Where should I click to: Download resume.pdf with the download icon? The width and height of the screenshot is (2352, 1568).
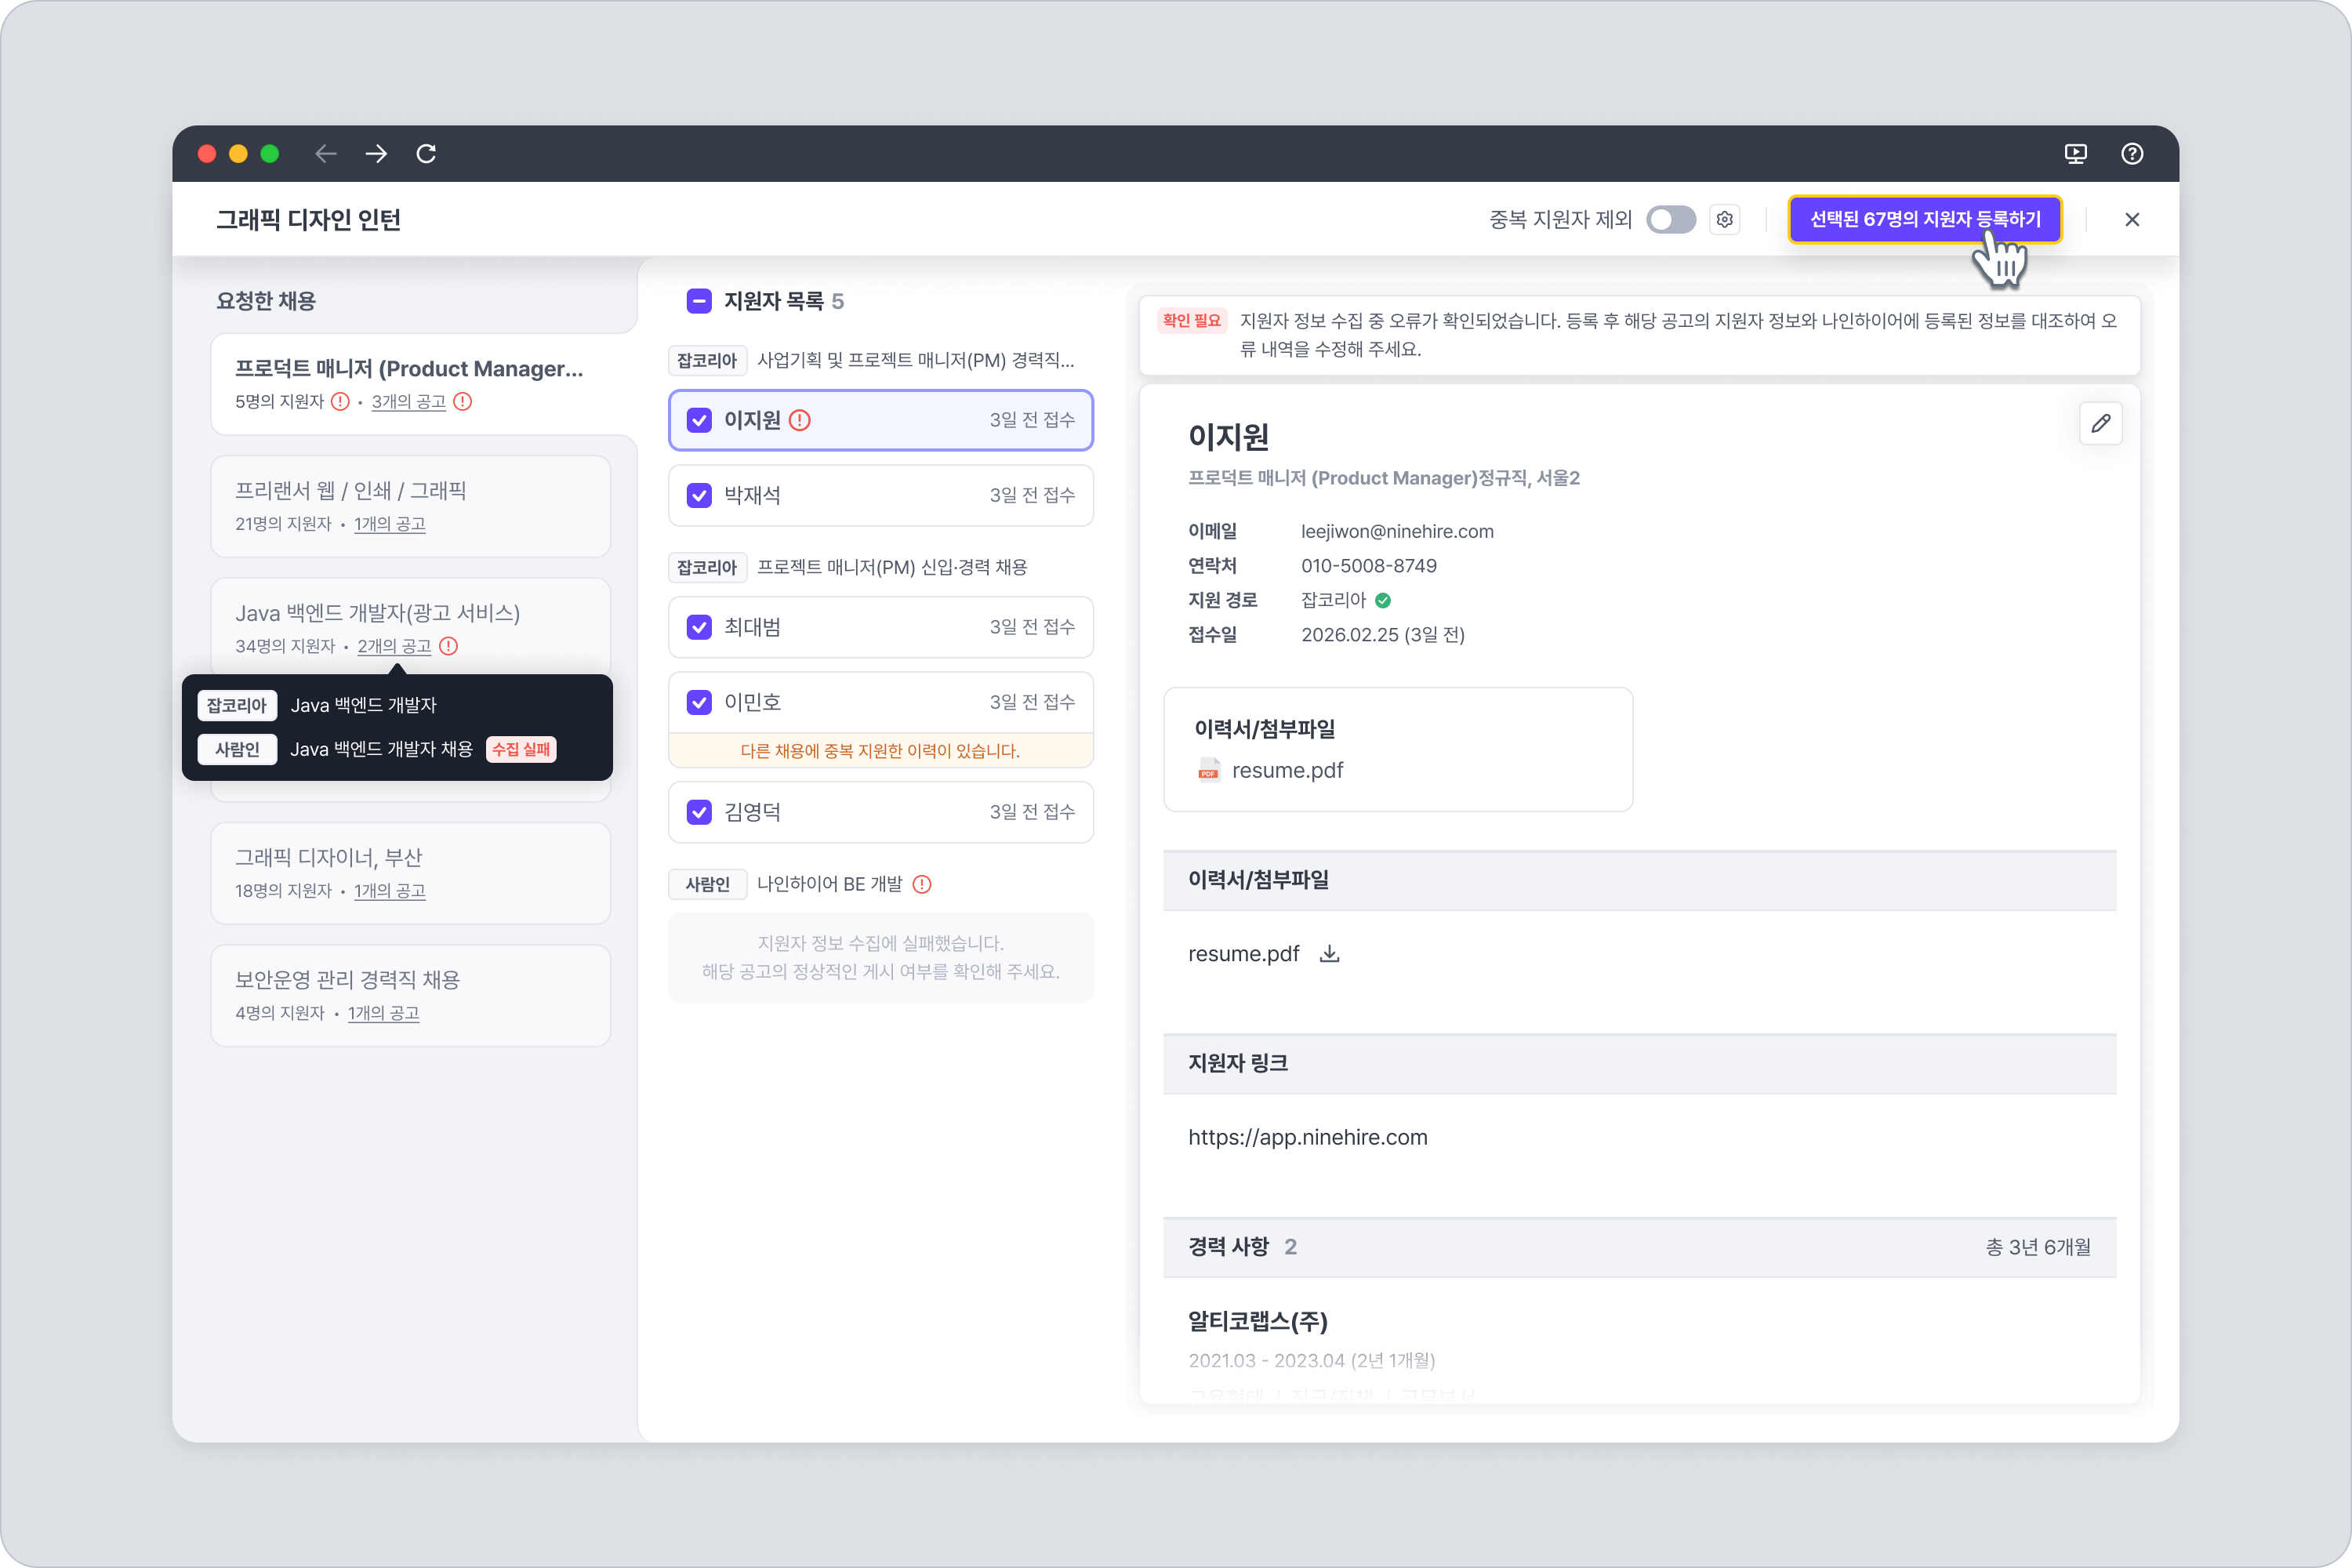pyautogui.click(x=1329, y=954)
